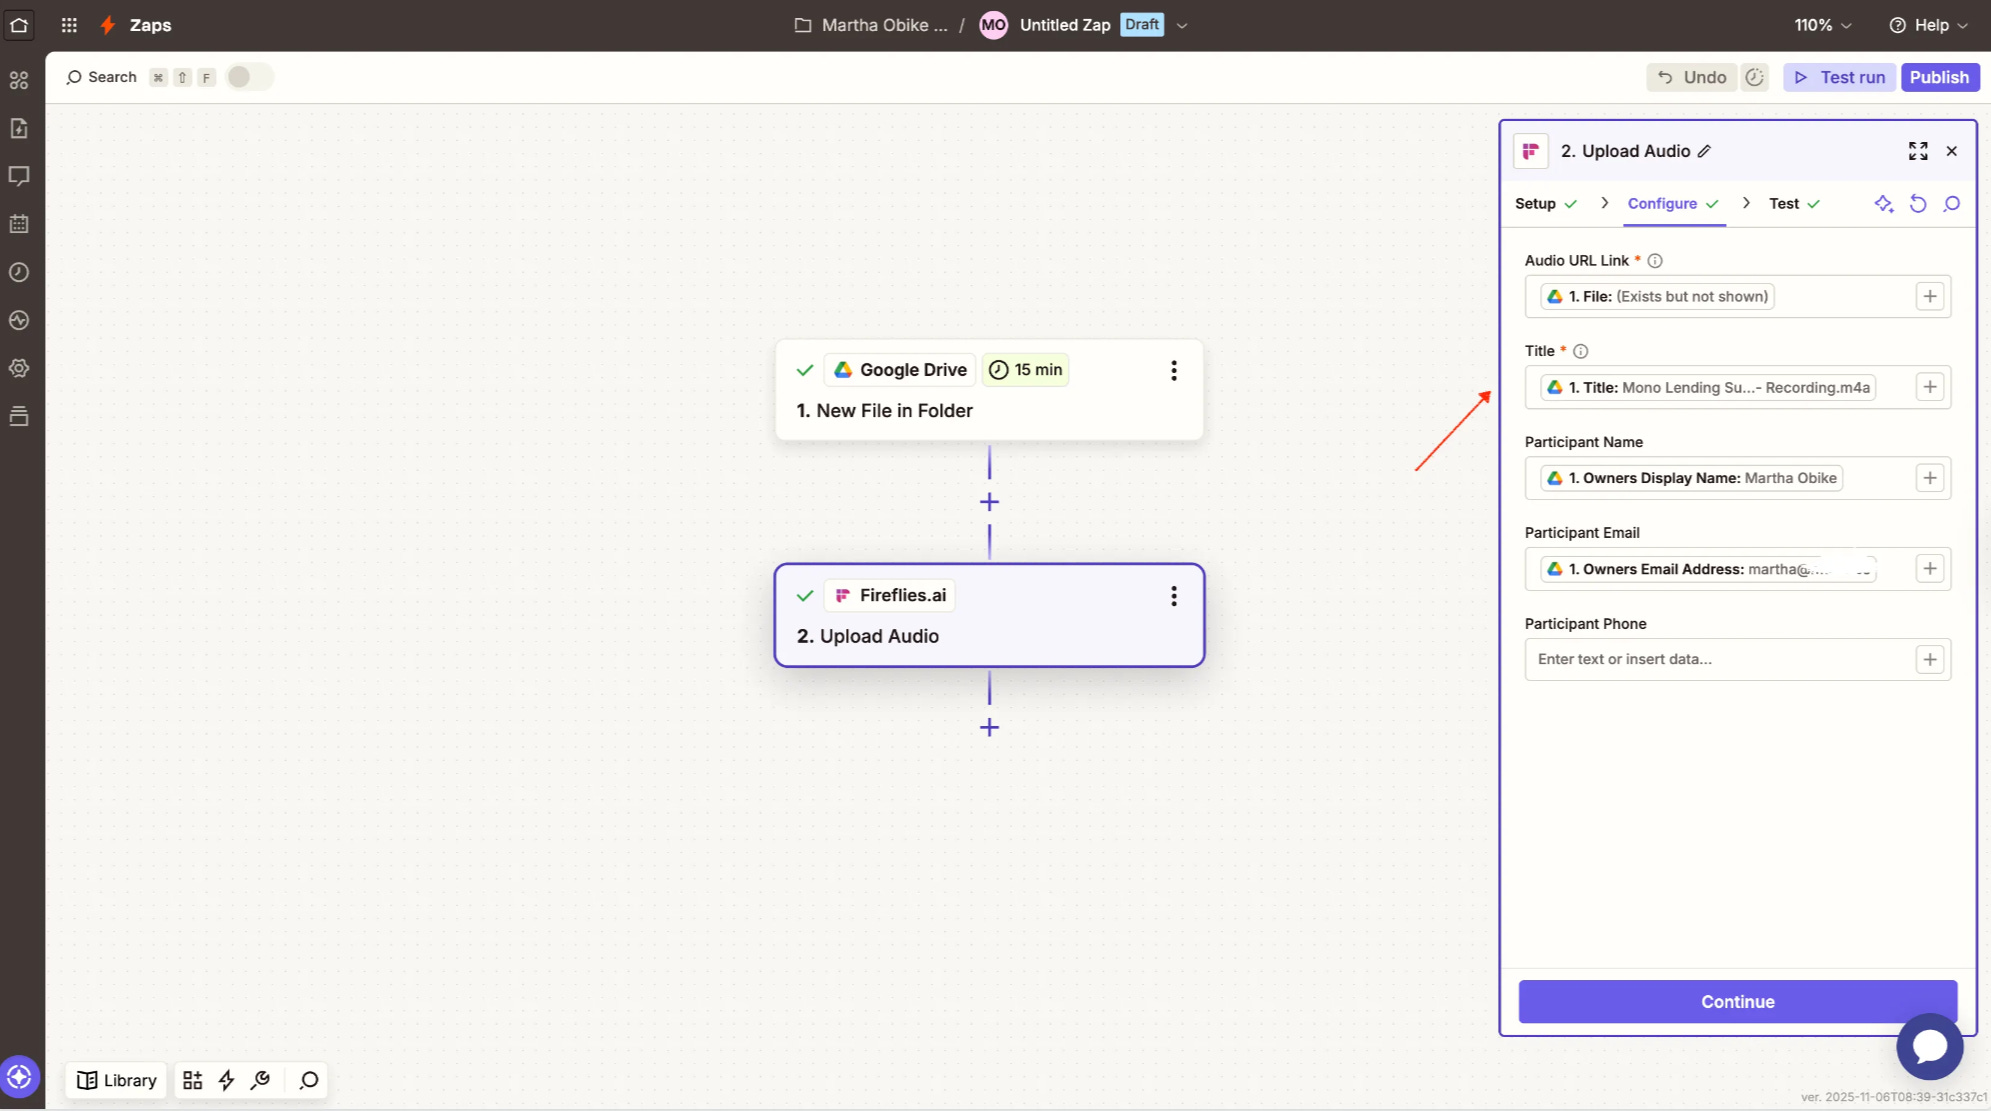This screenshot has width=1991, height=1111.
Task: Click the Test run button
Action: pos(1839,77)
